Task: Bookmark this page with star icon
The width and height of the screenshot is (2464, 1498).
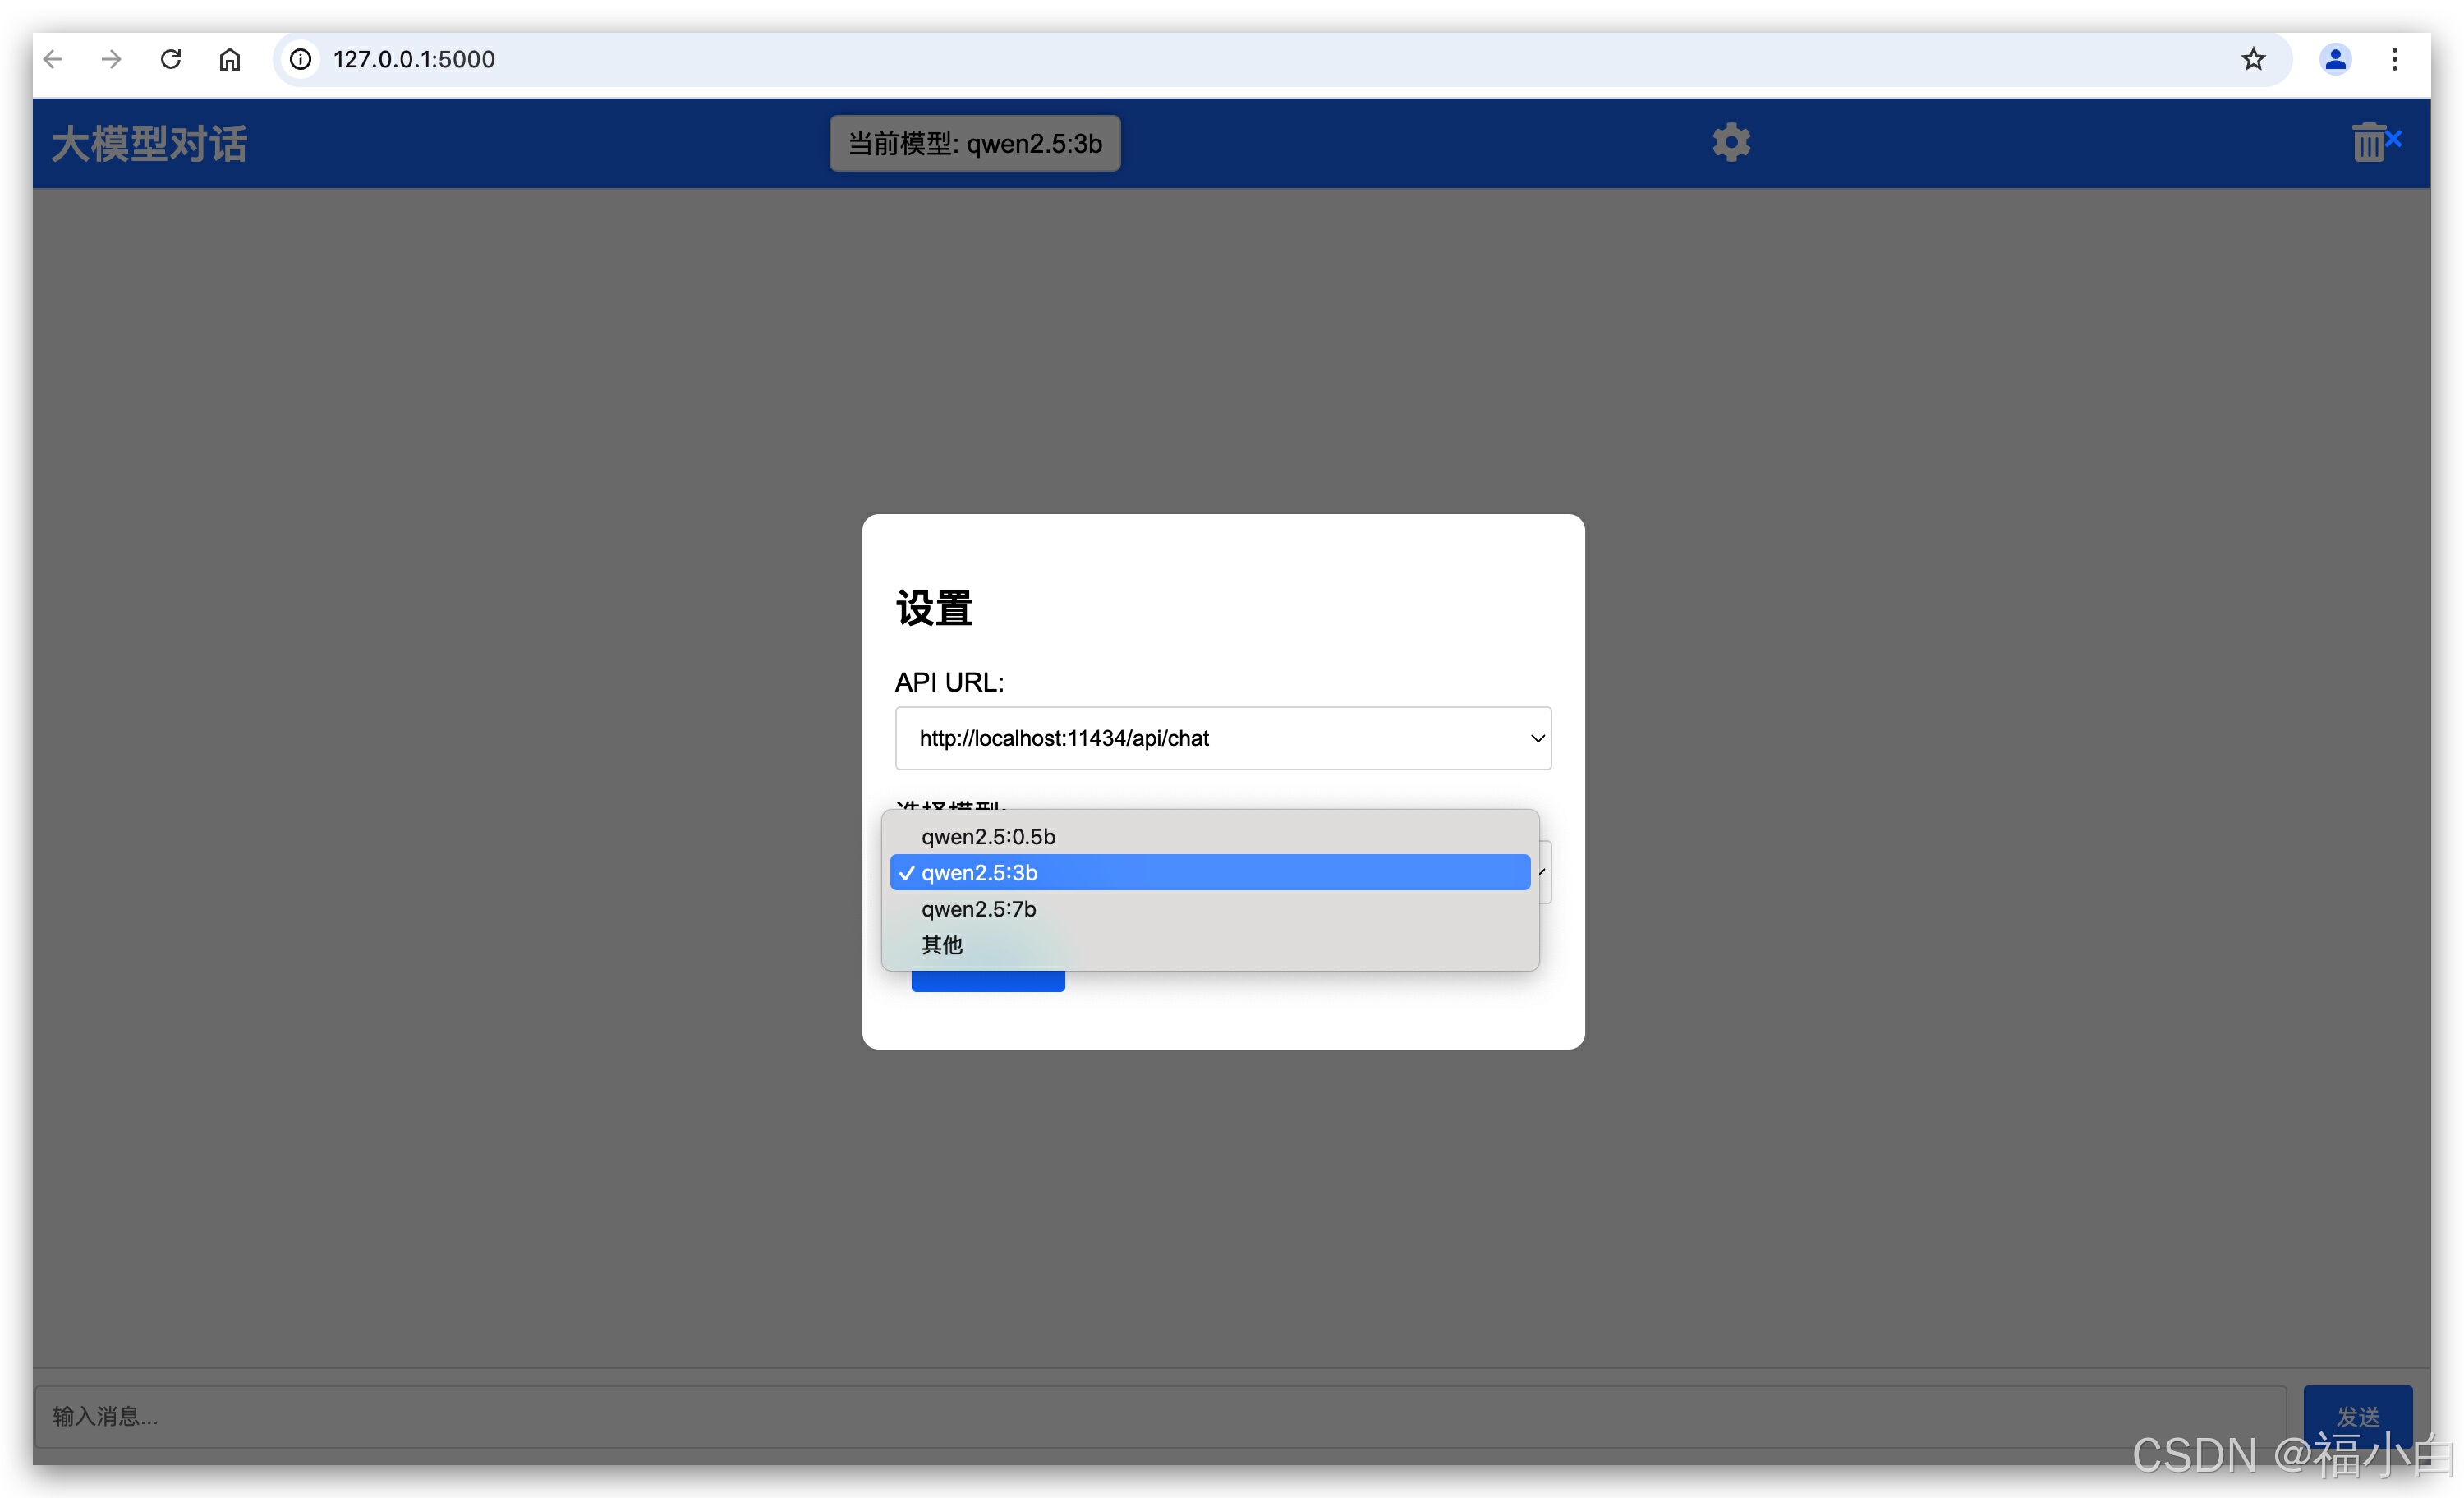Action: pos(2252,59)
